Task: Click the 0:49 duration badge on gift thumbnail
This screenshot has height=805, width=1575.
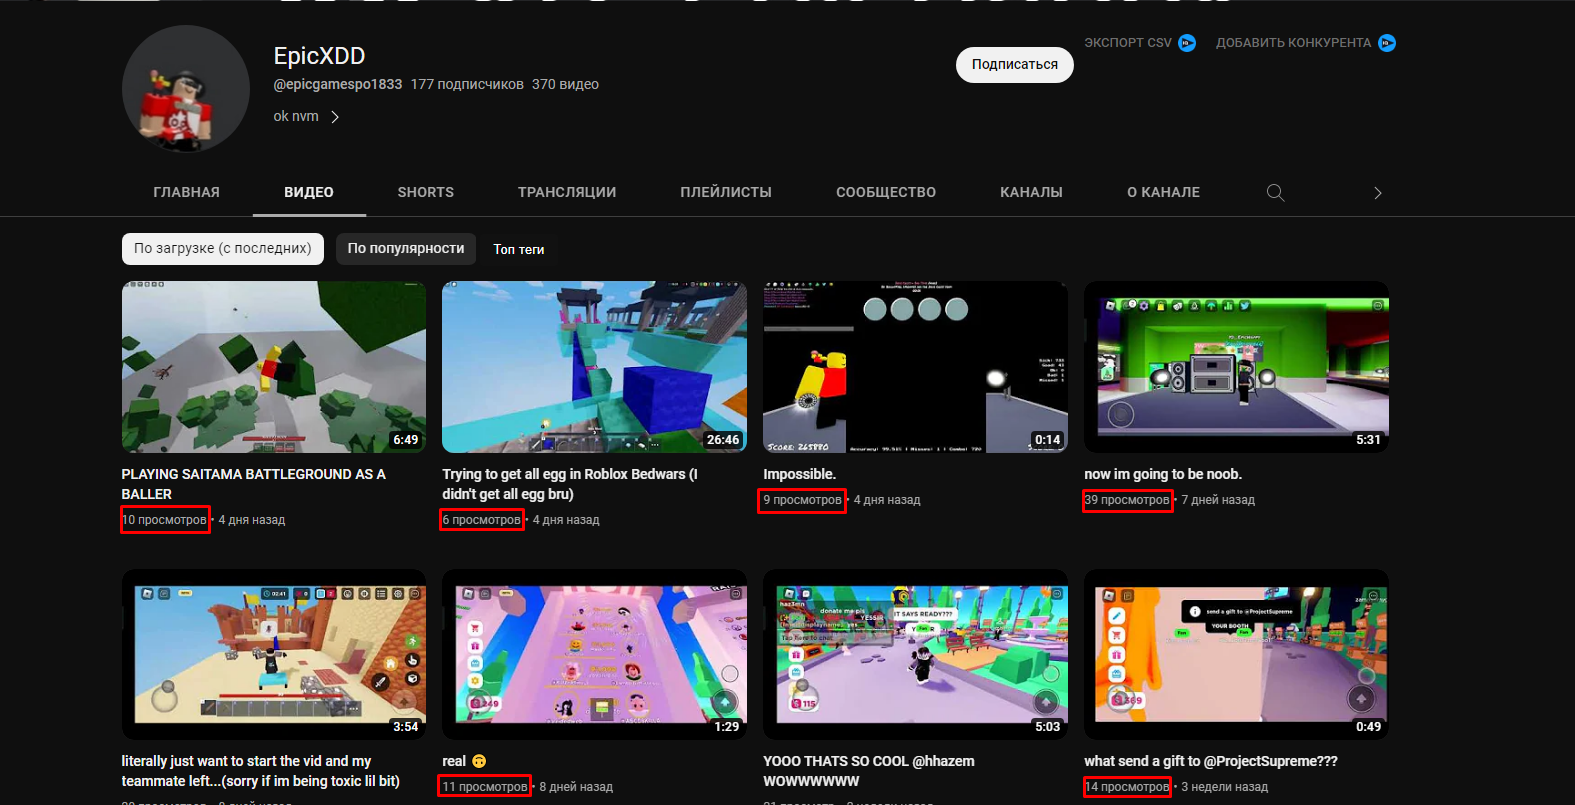Action: (x=1368, y=727)
